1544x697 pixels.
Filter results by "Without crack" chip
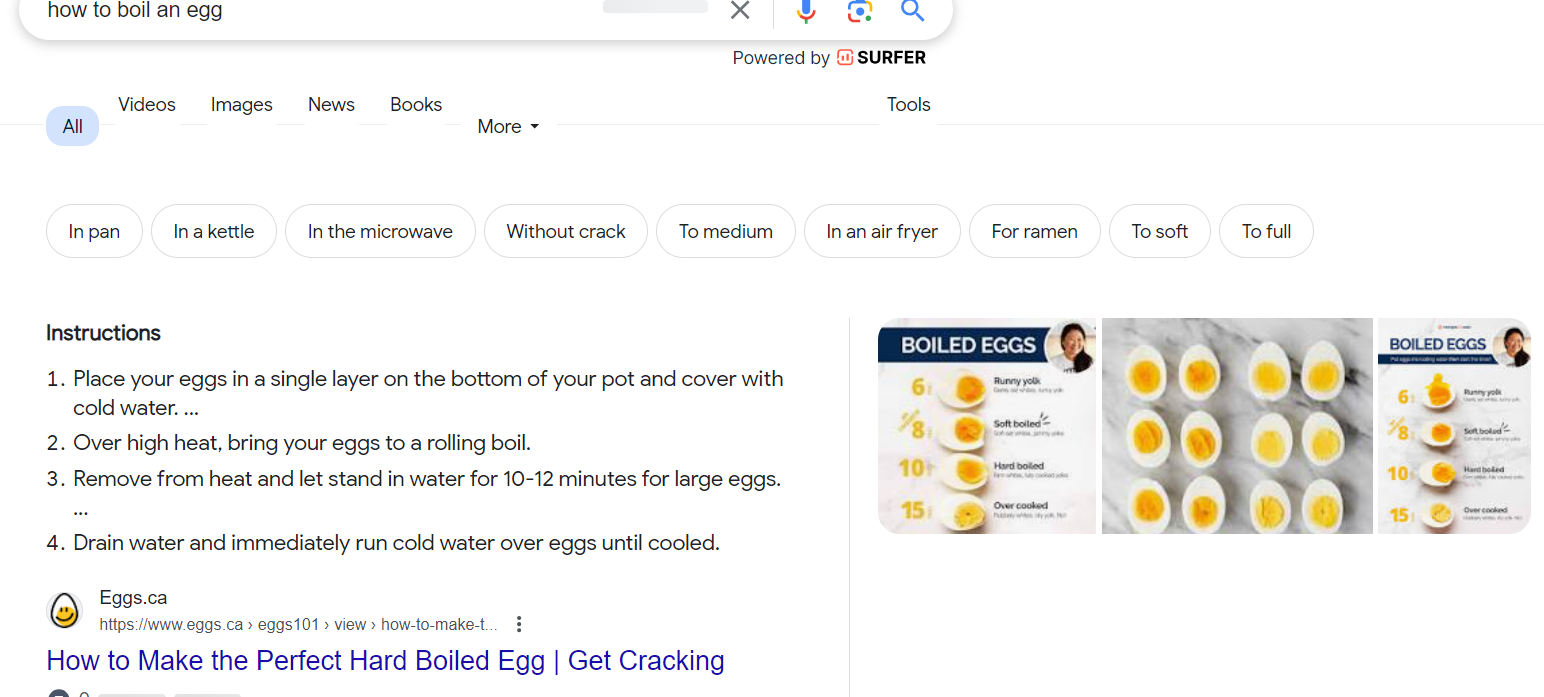566,232
